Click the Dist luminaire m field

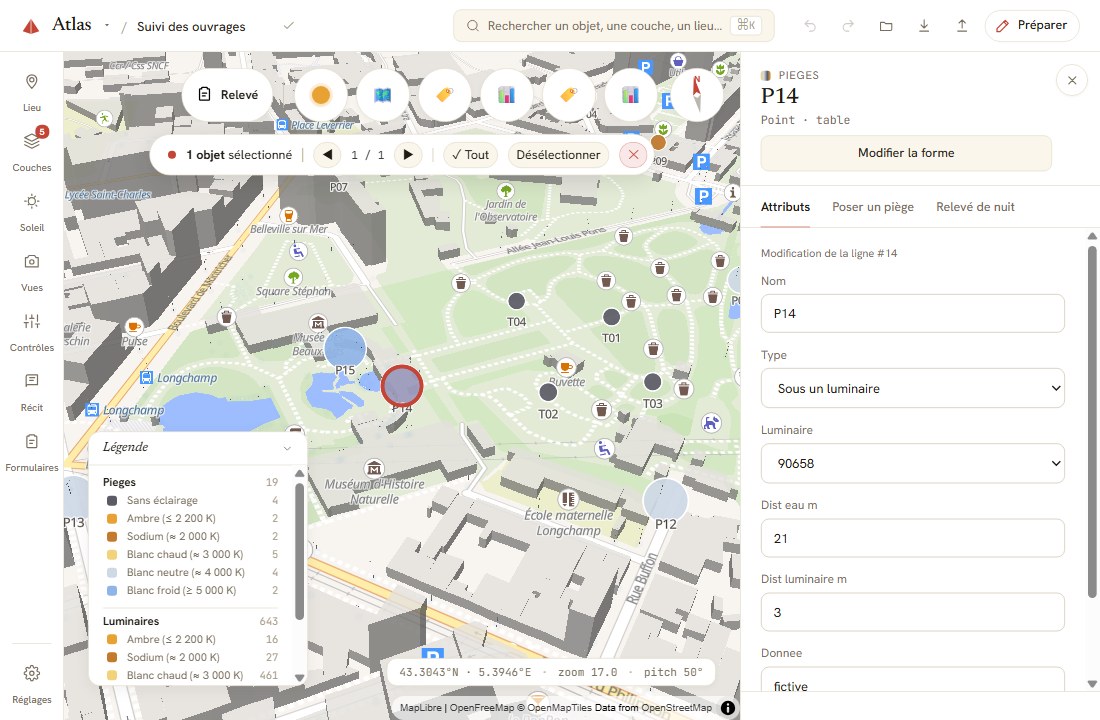(913, 612)
